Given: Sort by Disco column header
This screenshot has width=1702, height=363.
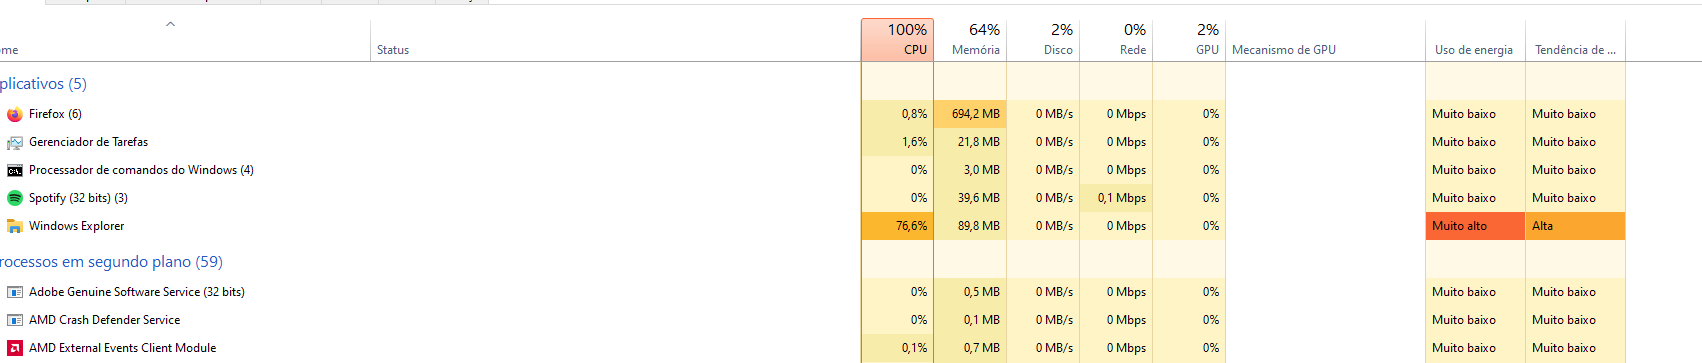Looking at the screenshot, I should coord(1043,40).
